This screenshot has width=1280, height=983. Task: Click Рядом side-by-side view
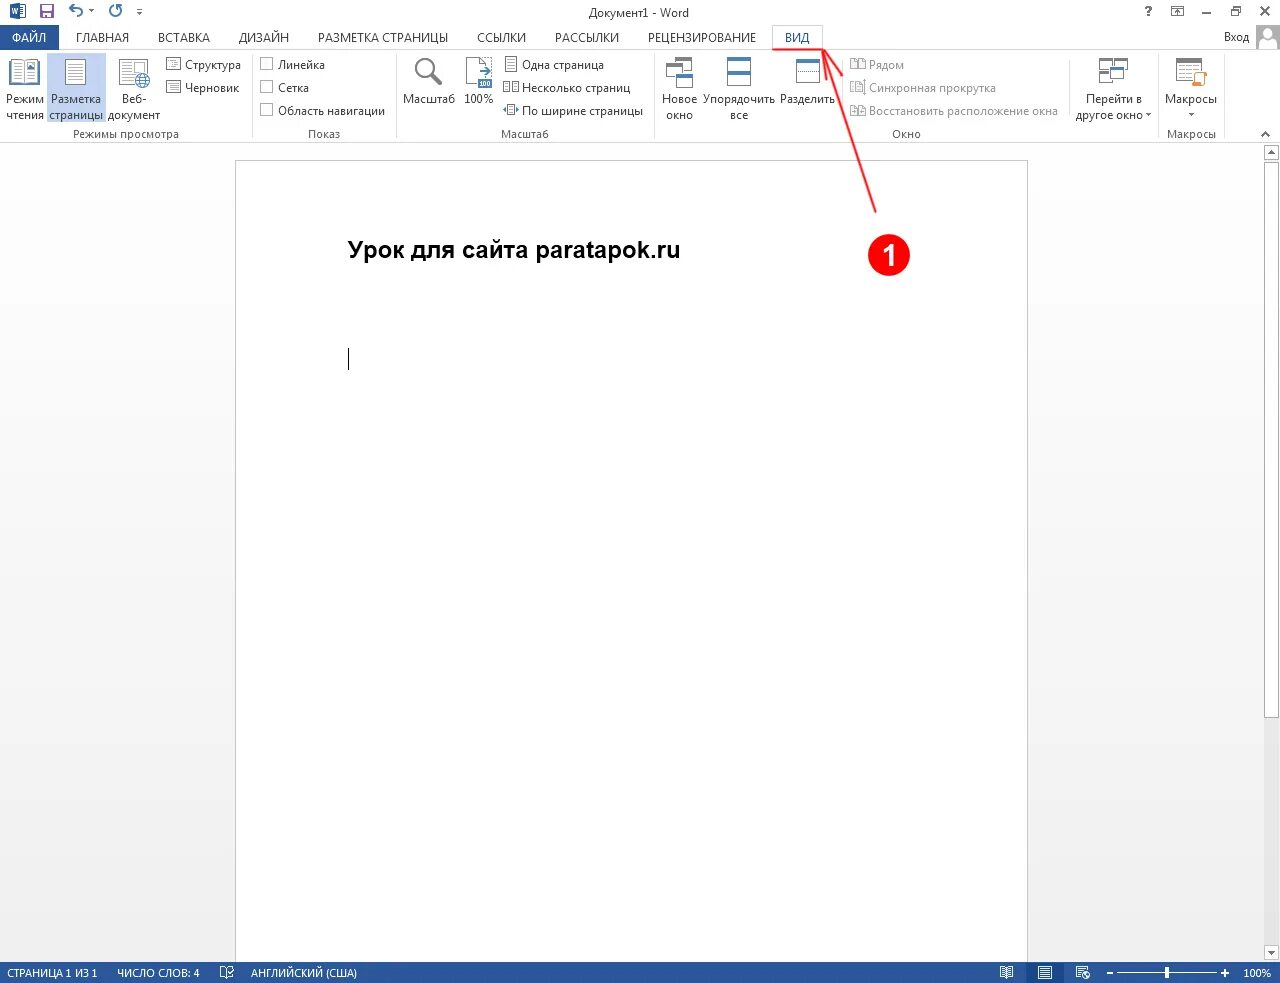pyautogui.click(x=877, y=65)
